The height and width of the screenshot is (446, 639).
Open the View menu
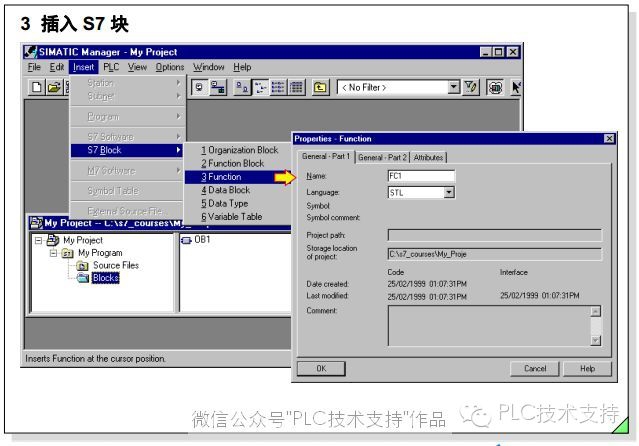coord(137,67)
